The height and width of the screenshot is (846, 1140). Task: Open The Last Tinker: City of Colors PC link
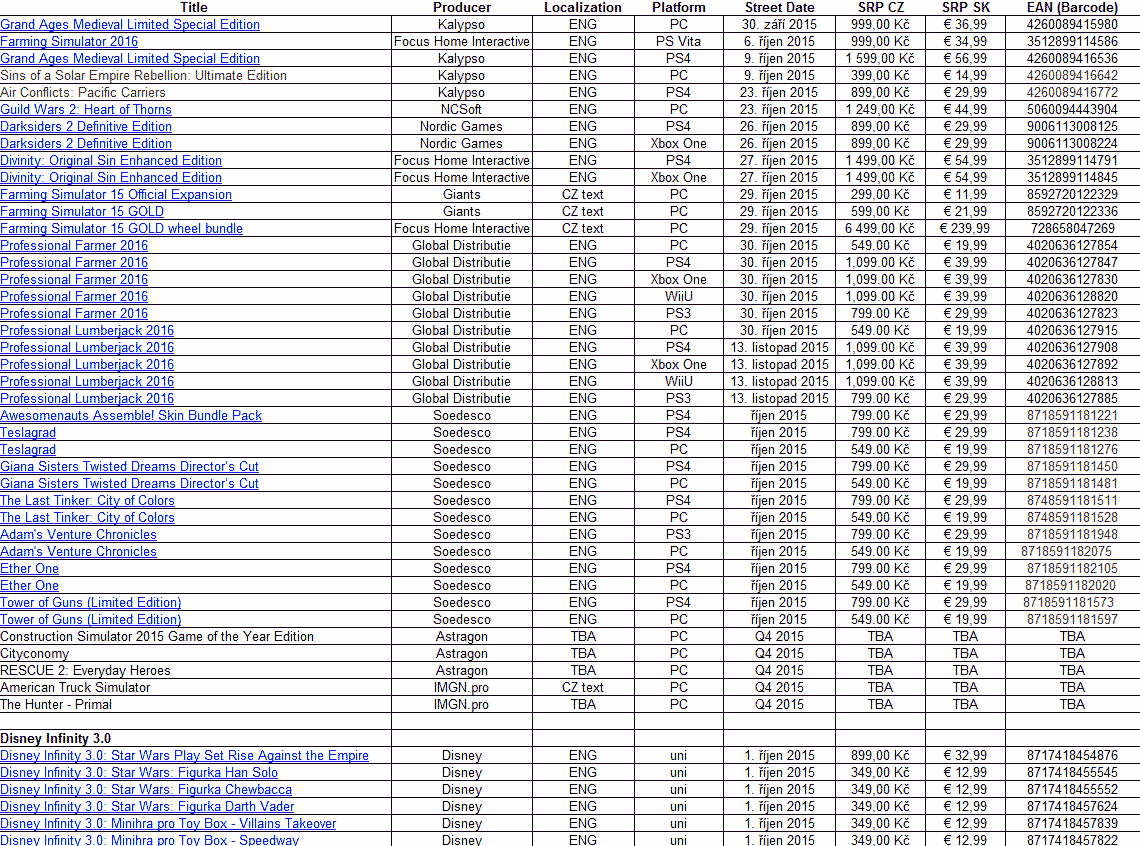87,517
